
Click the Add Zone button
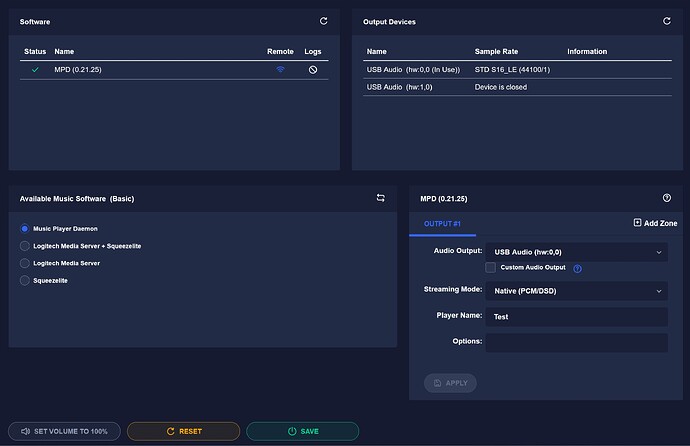pyautogui.click(x=655, y=223)
